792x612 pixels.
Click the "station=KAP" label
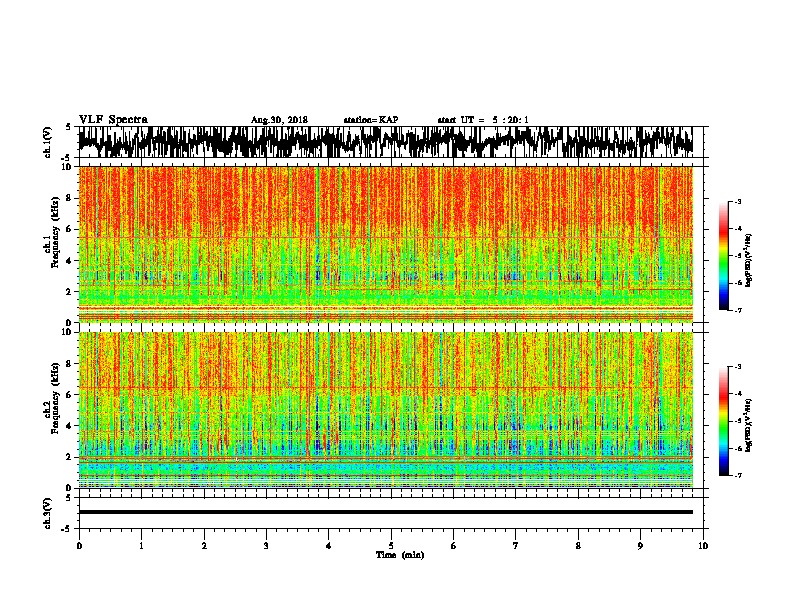coord(371,120)
